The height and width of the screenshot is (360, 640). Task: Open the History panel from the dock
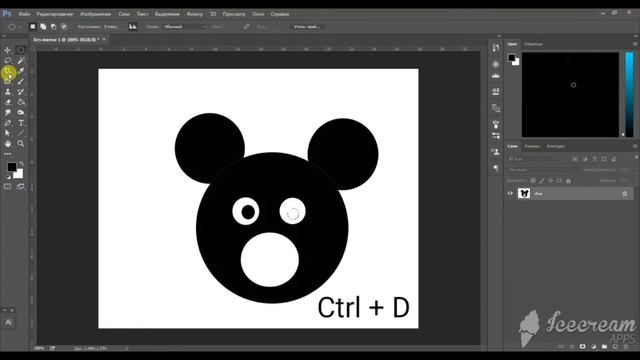point(496,48)
